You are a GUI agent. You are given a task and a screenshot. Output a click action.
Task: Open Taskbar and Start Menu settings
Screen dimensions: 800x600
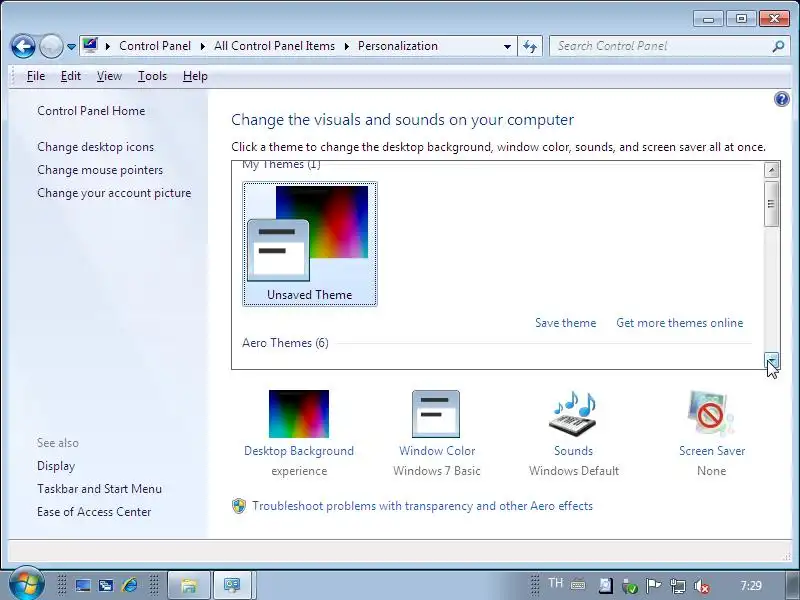(99, 489)
